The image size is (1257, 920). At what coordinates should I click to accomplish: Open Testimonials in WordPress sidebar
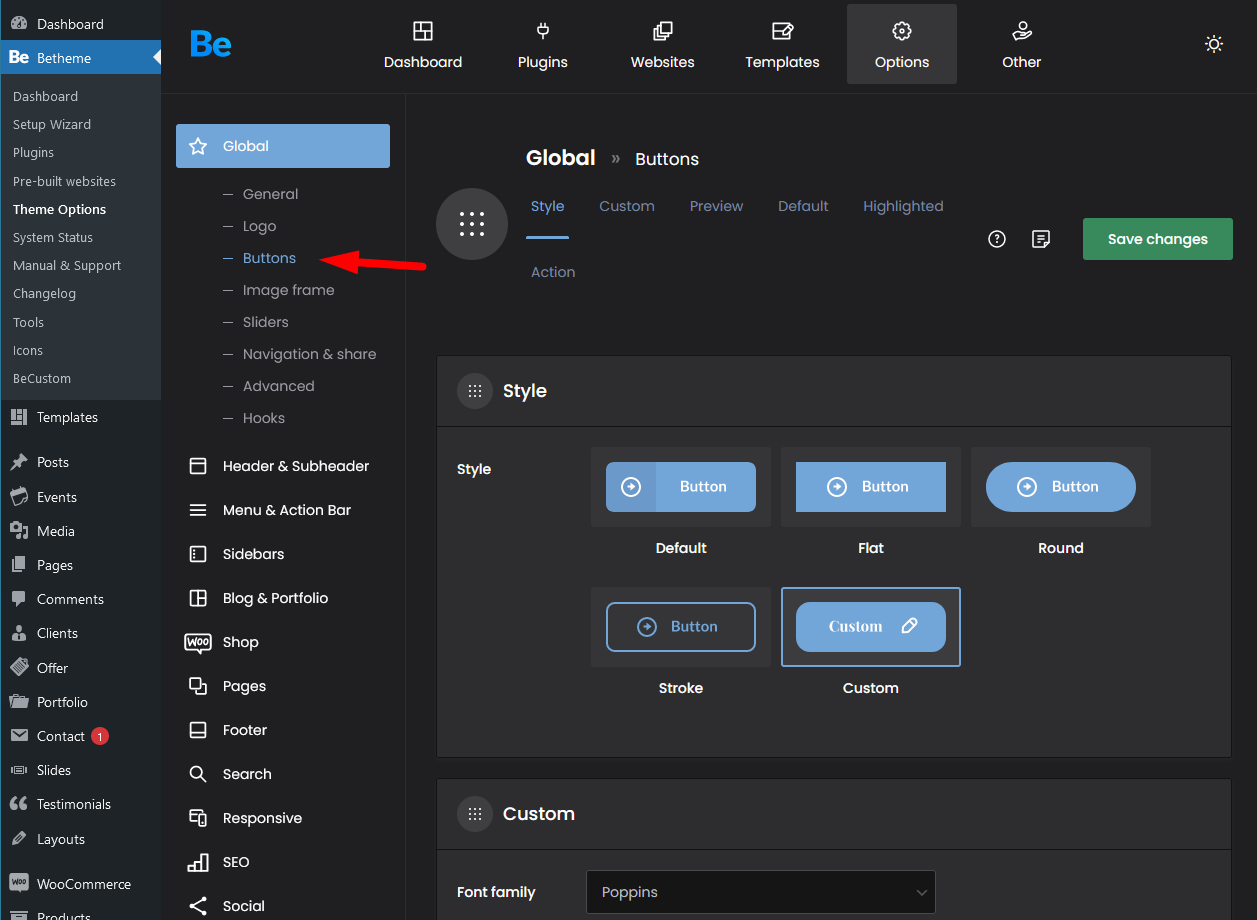80,804
